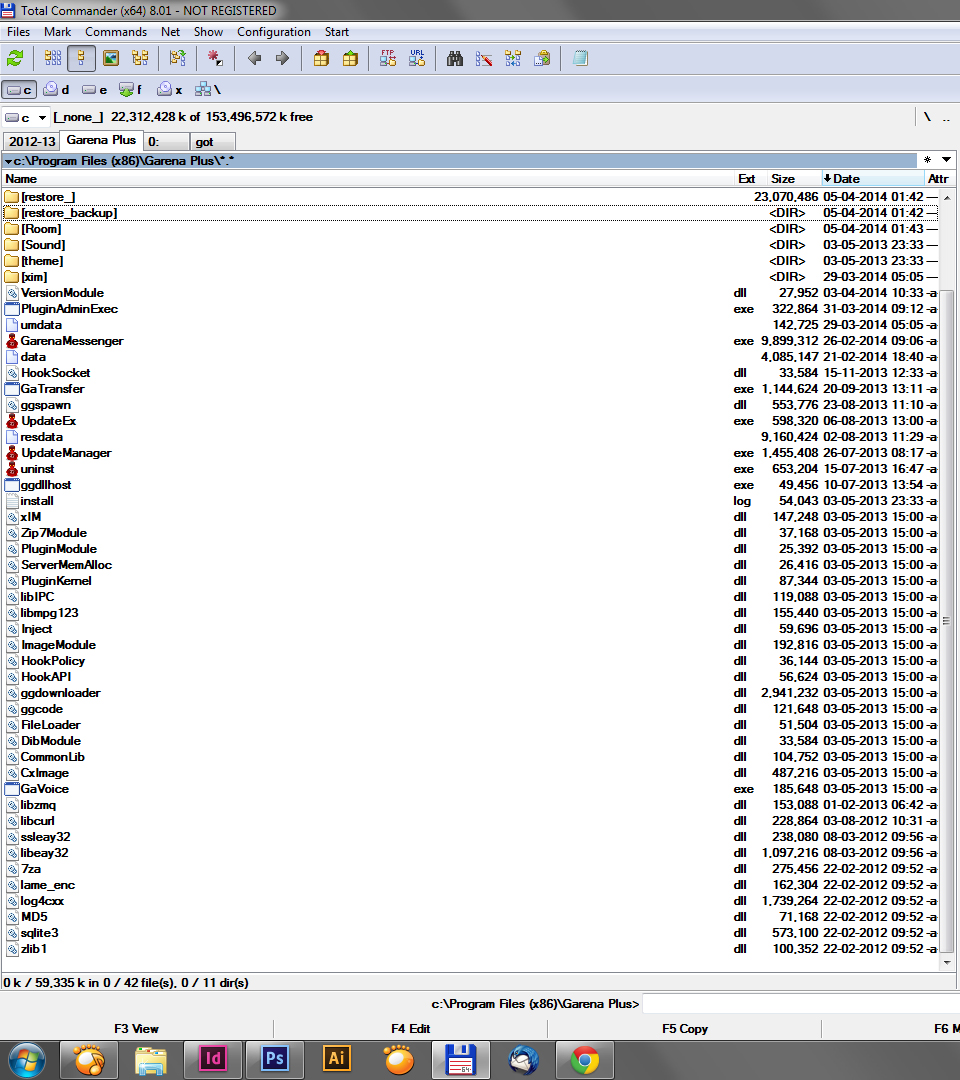Open the Start menu item
960x1080 pixels.
pos(337,32)
